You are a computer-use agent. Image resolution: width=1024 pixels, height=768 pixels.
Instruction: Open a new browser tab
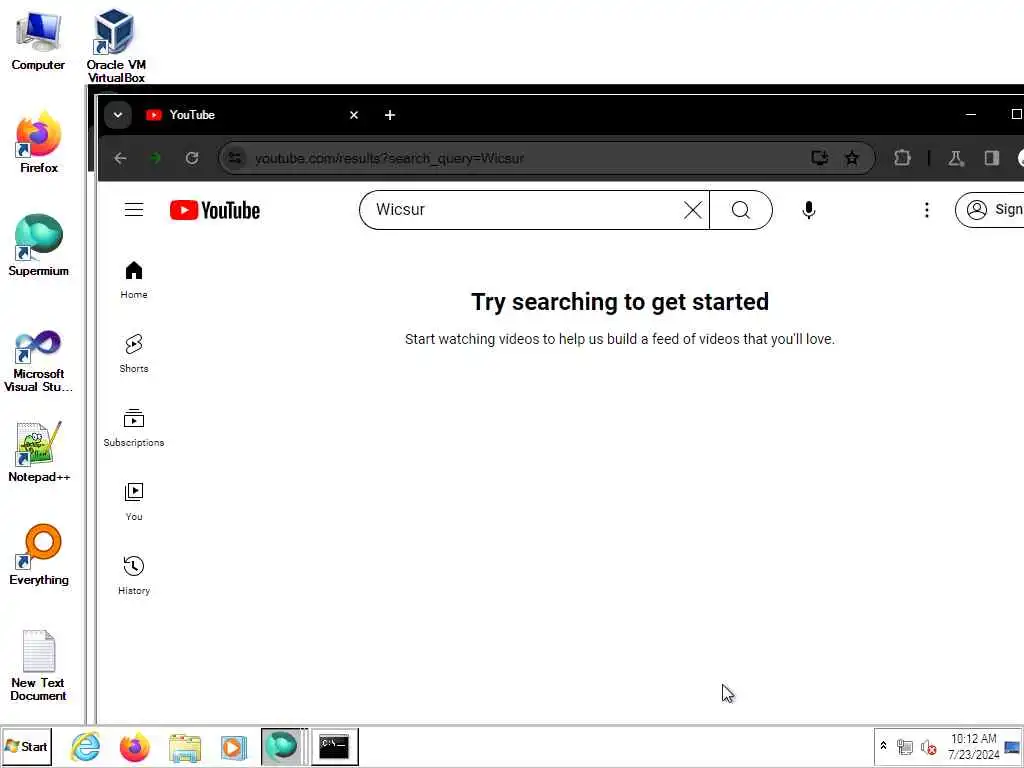[x=390, y=115]
